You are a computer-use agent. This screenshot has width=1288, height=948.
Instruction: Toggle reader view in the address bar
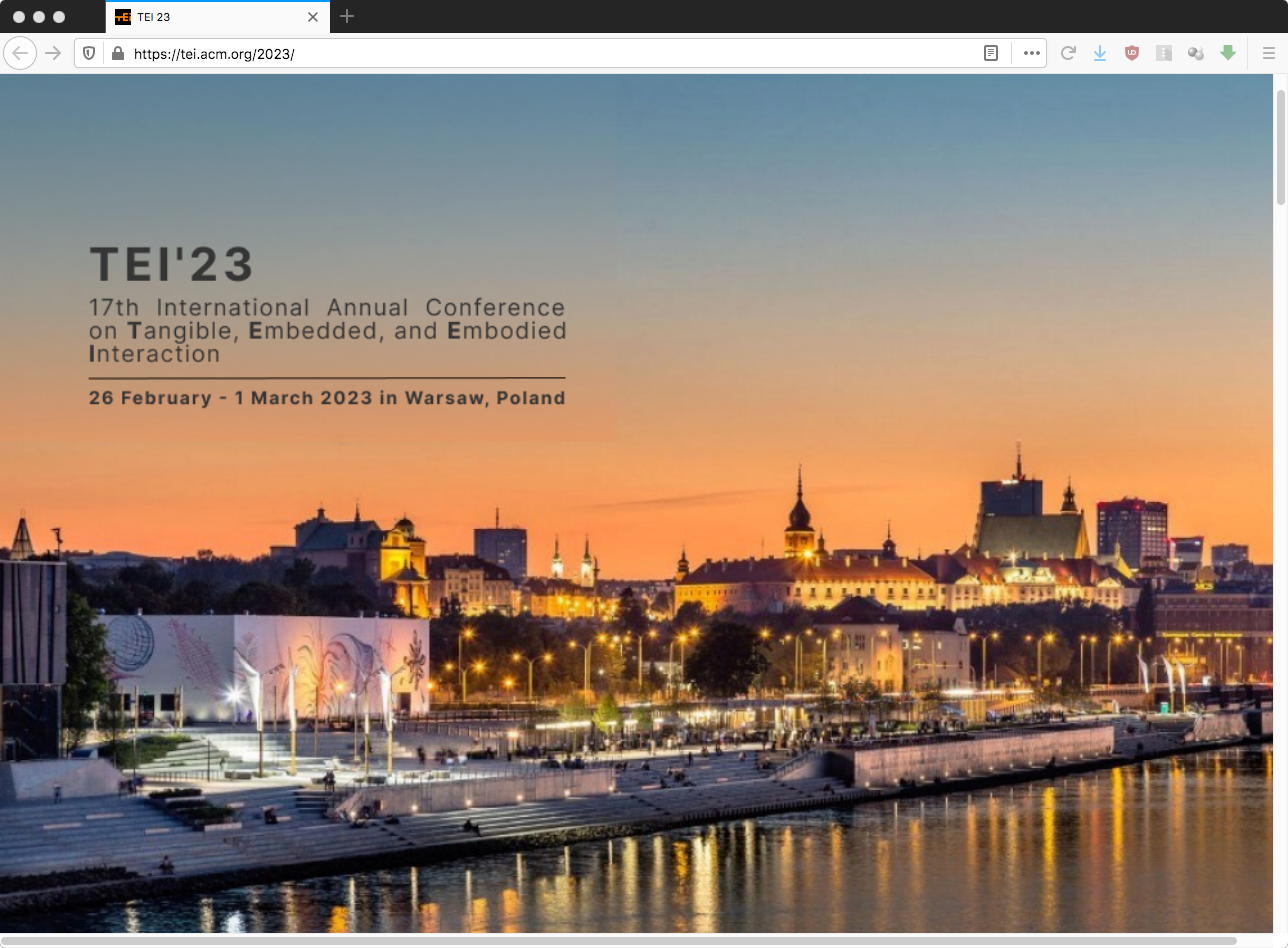coord(991,54)
